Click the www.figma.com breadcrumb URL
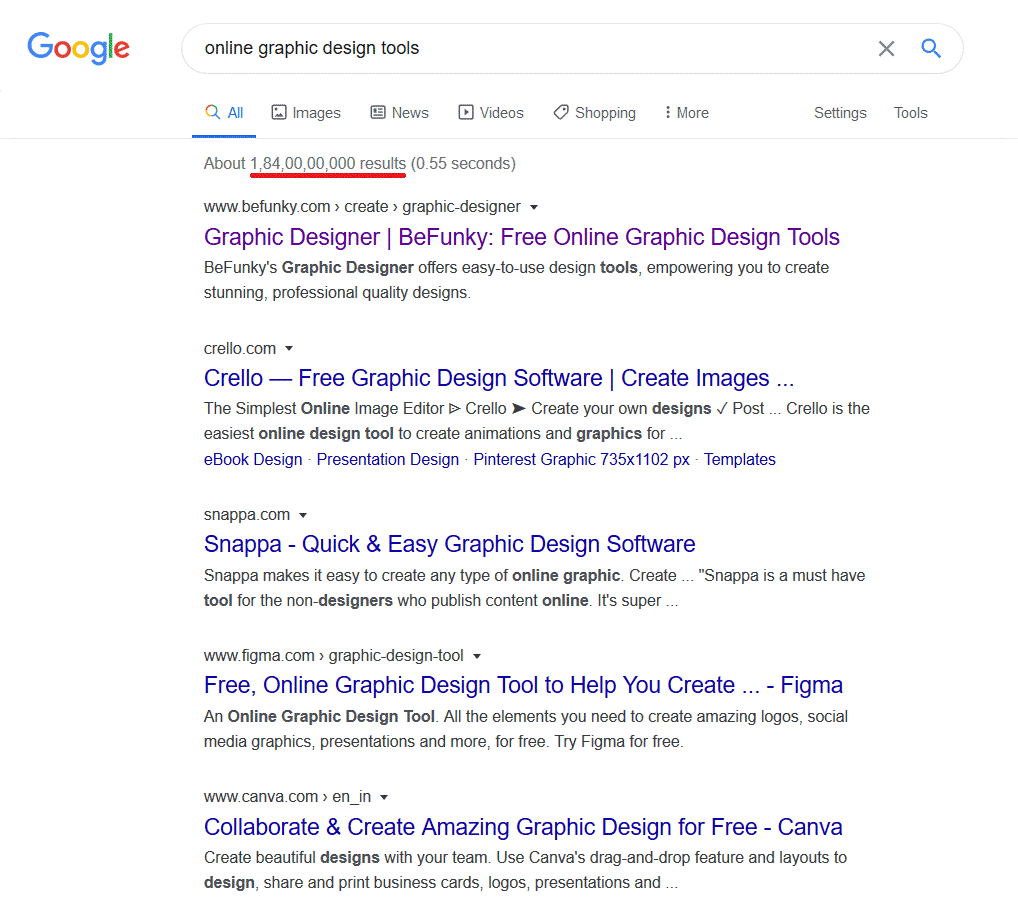Screen dimensions: 1018x918 [334, 656]
